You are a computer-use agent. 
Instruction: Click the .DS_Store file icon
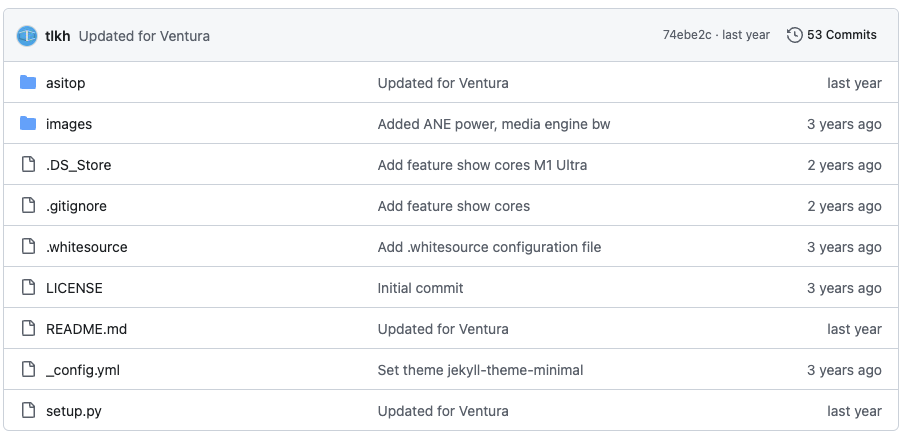28,165
